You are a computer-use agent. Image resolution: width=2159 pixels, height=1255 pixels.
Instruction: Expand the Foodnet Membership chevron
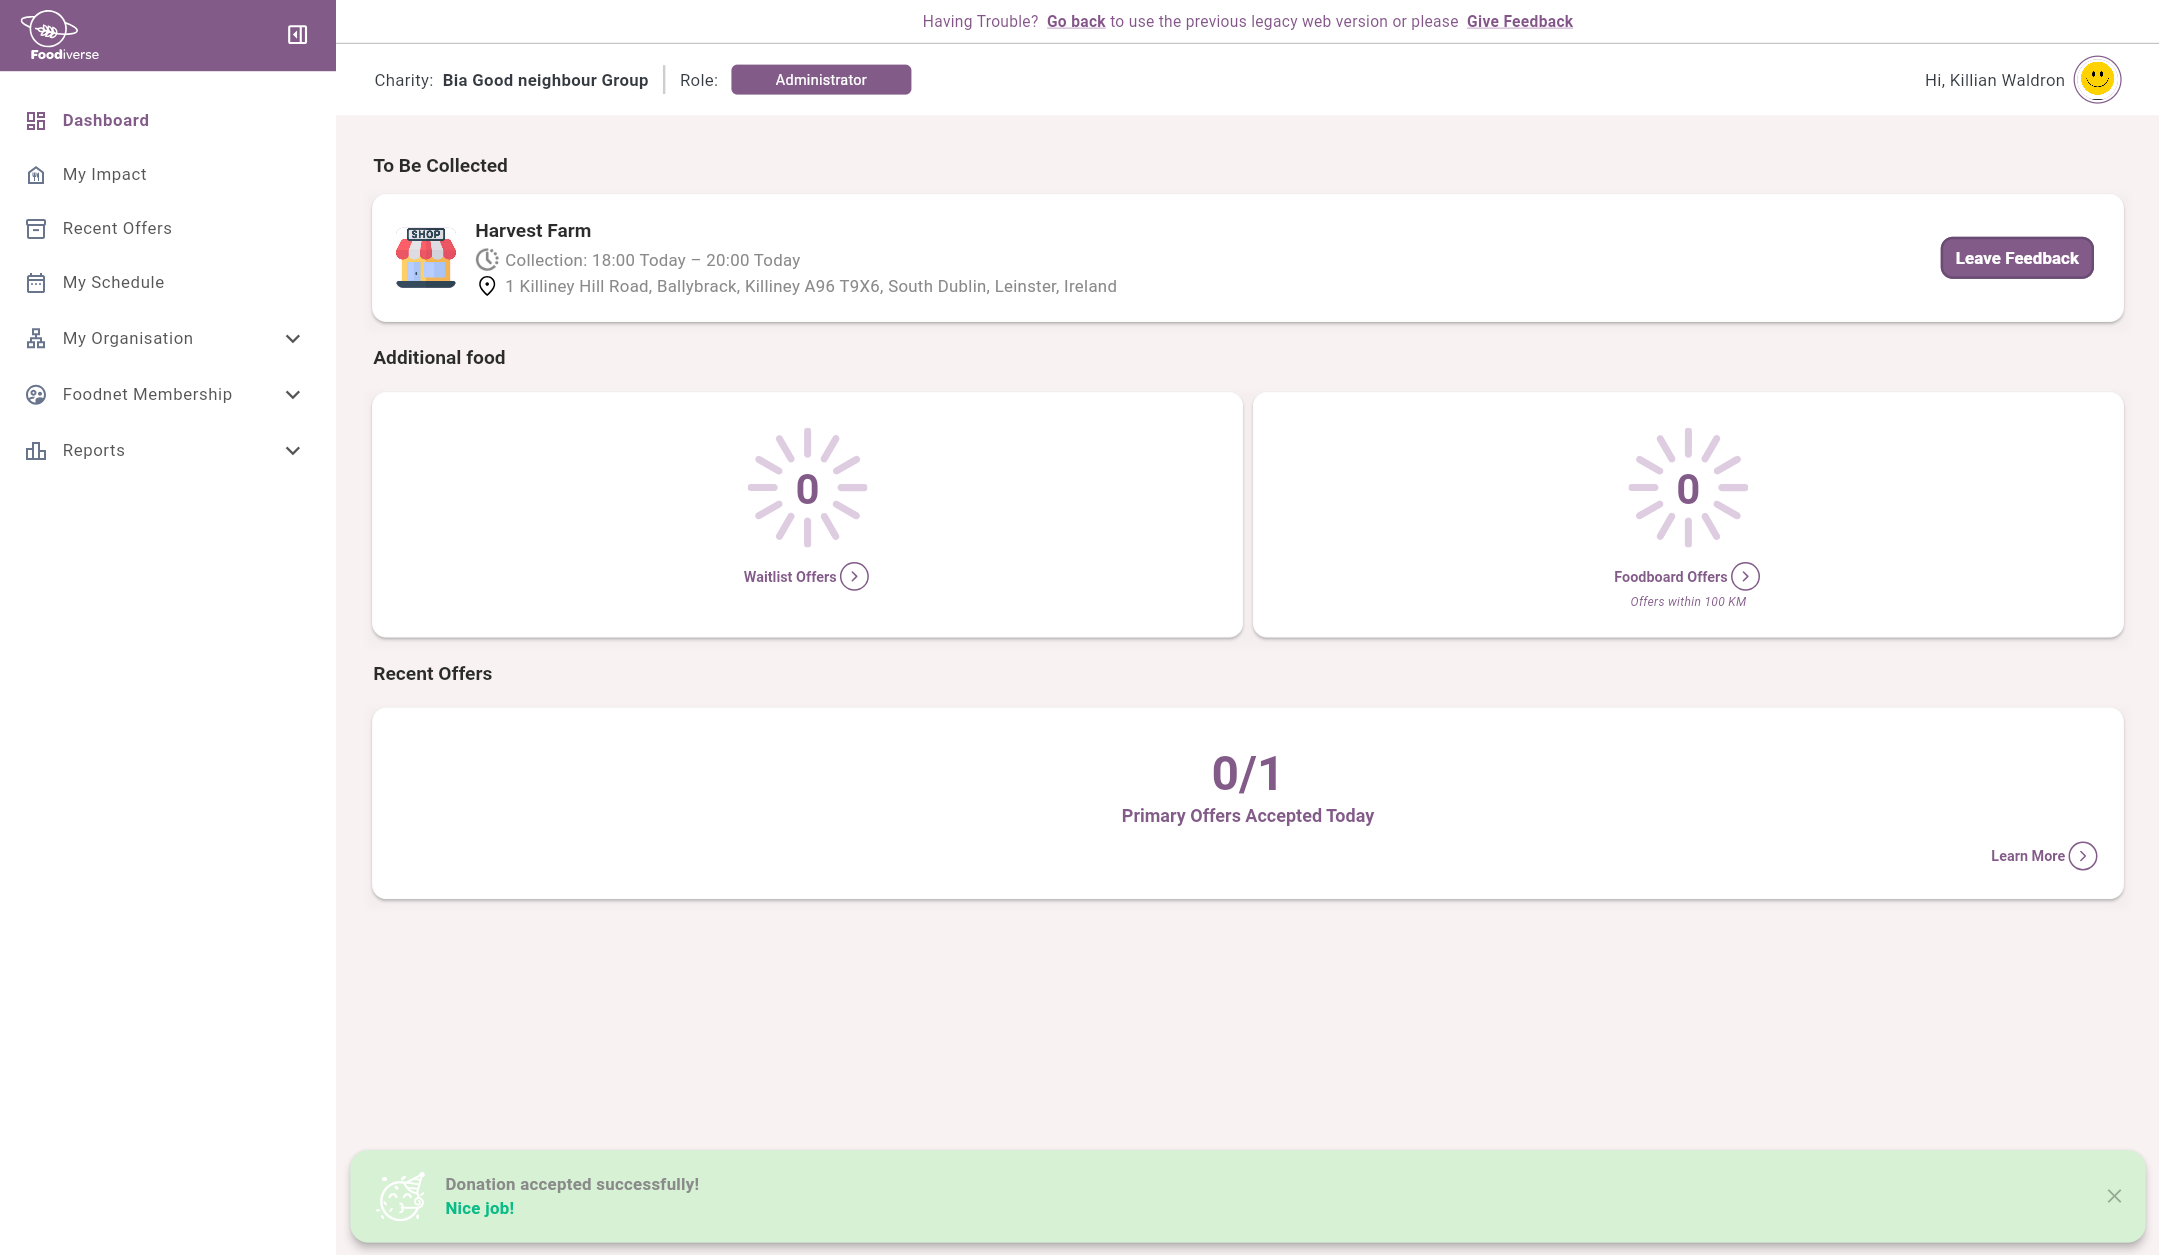click(x=293, y=395)
